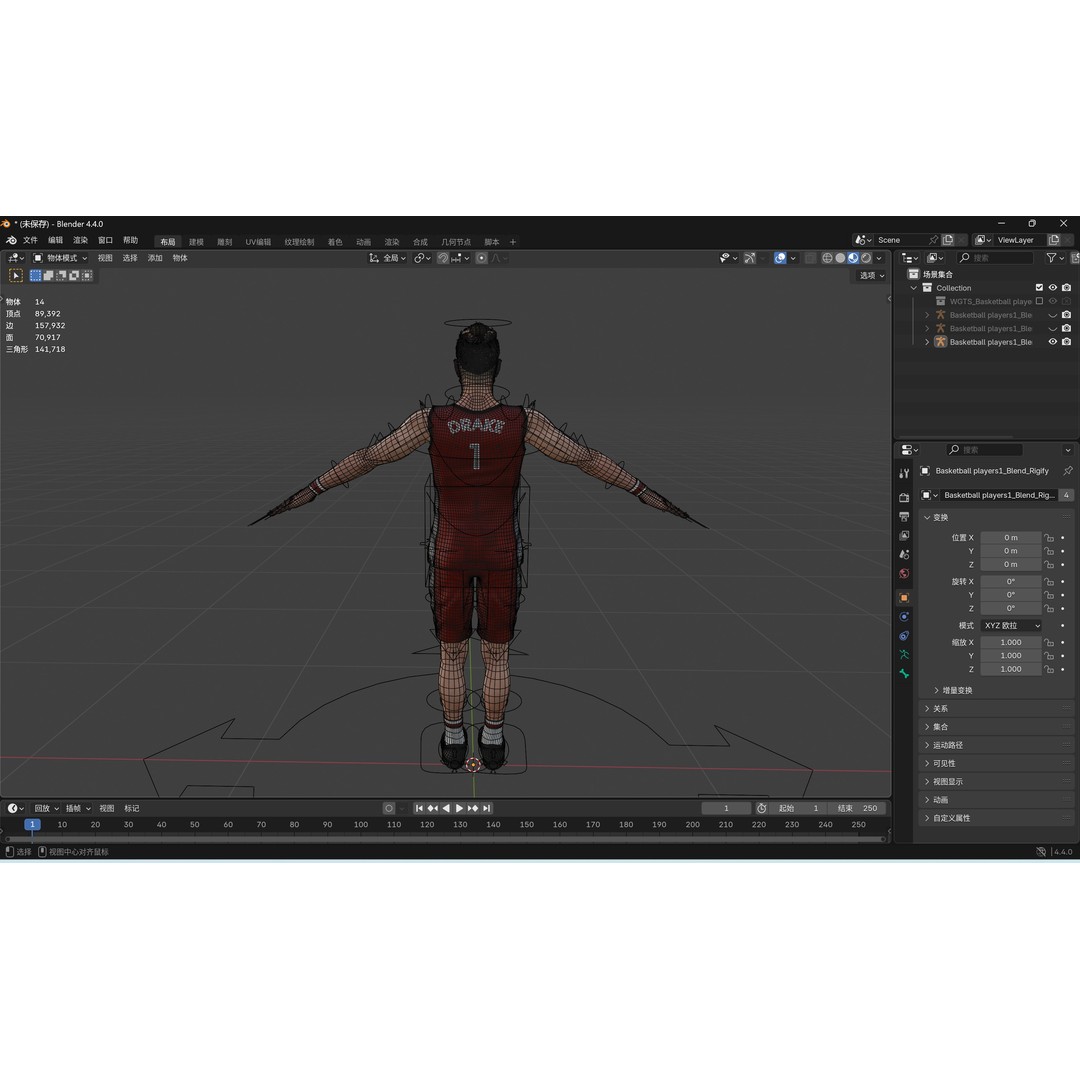The width and height of the screenshot is (1080, 1080).
Task: Play the animation forward
Action: [459, 809]
